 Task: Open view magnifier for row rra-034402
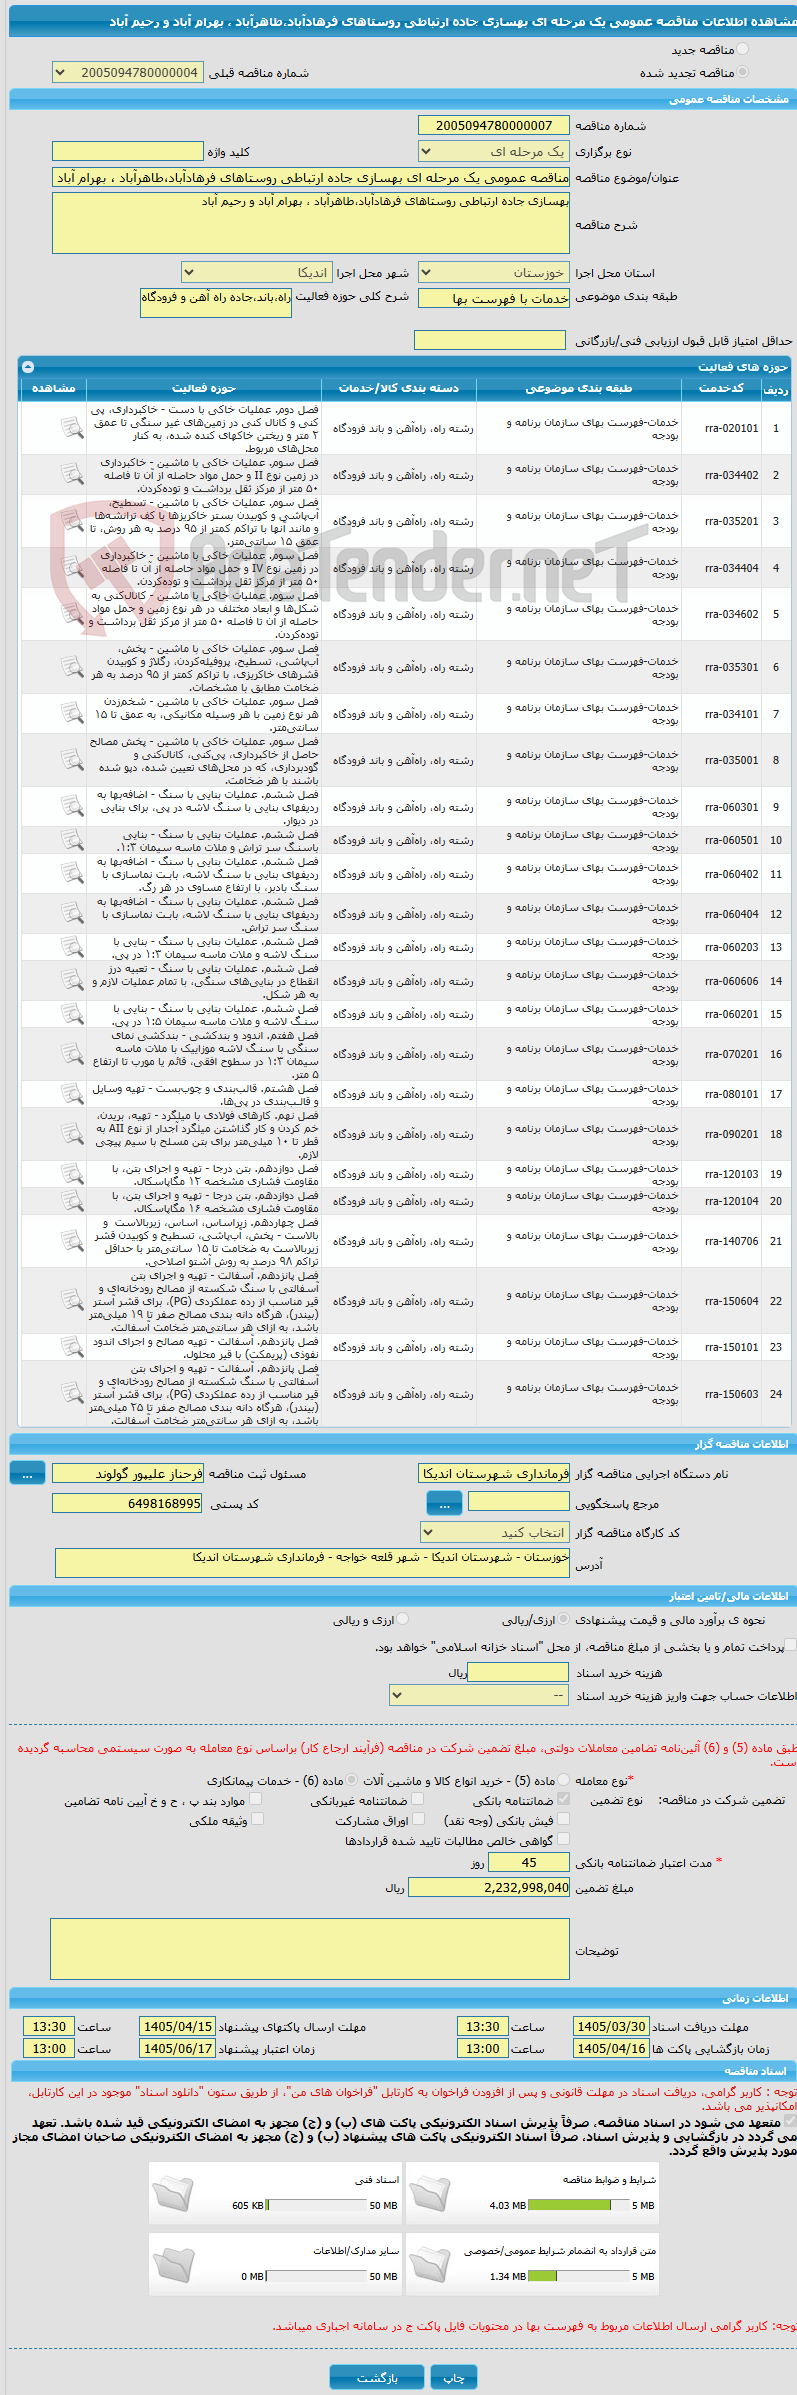[x=71, y=475]
